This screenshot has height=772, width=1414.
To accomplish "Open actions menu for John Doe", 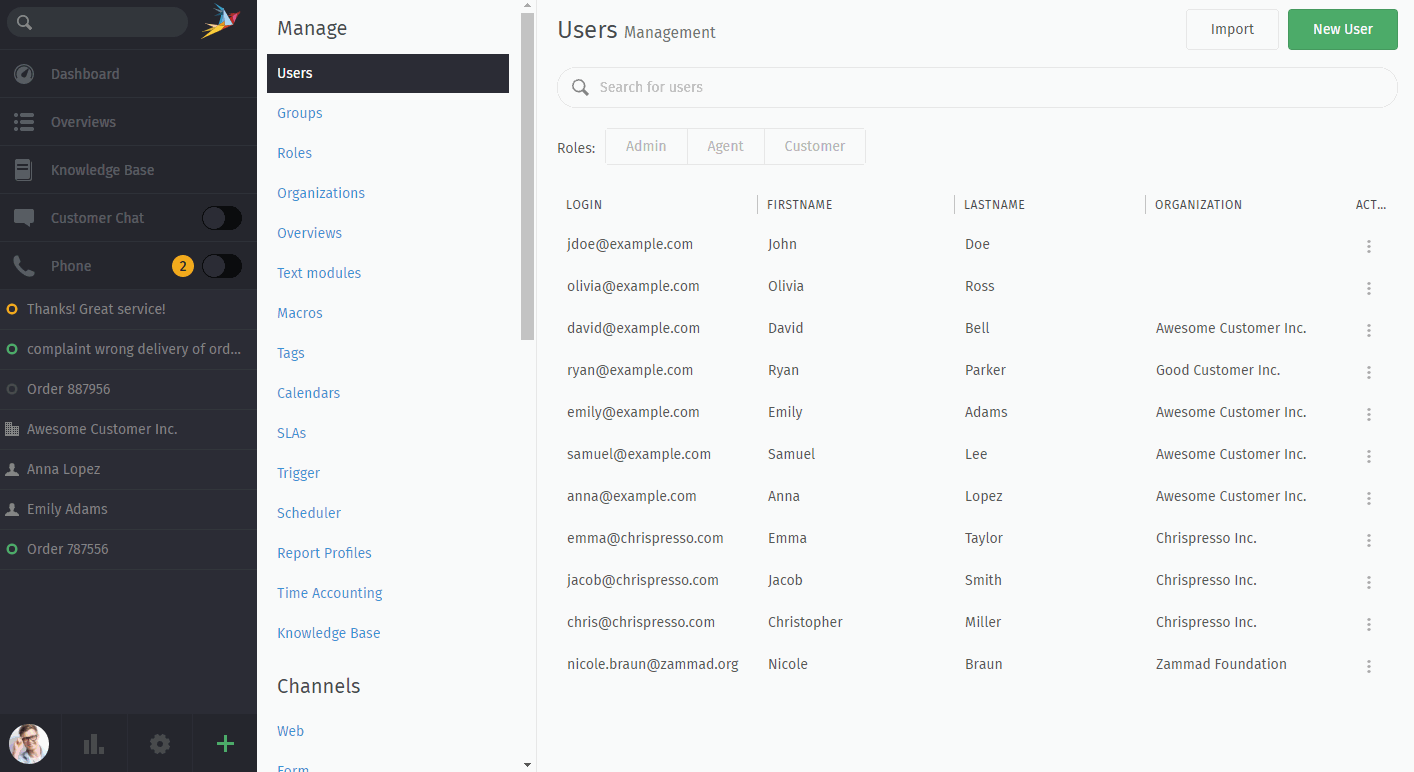I will click(1368, 246).
